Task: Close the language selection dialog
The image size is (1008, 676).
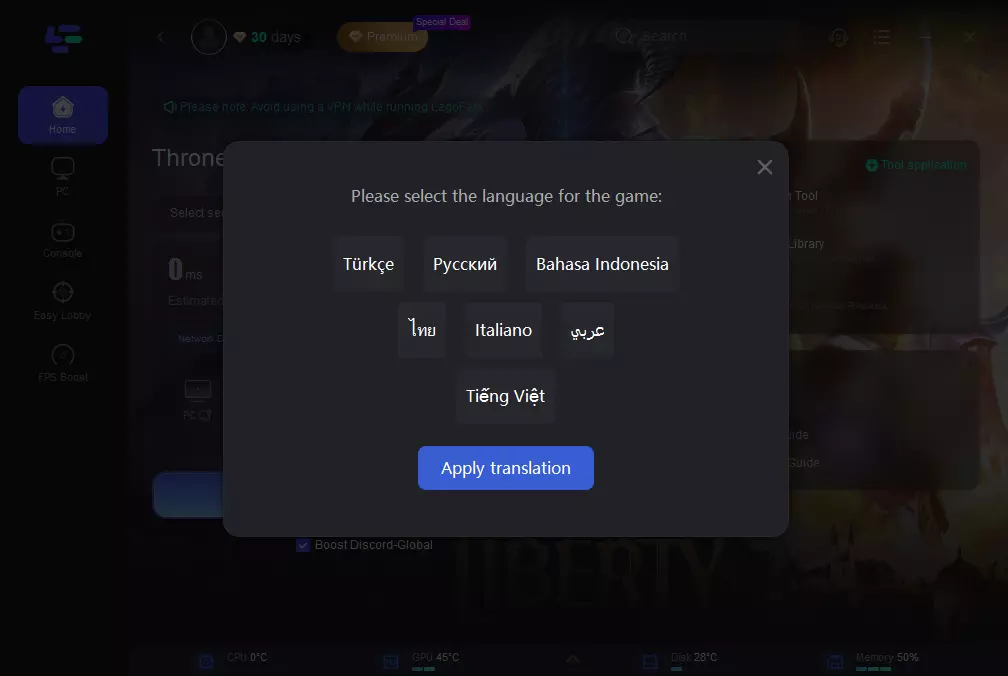Action: point(764,167)
